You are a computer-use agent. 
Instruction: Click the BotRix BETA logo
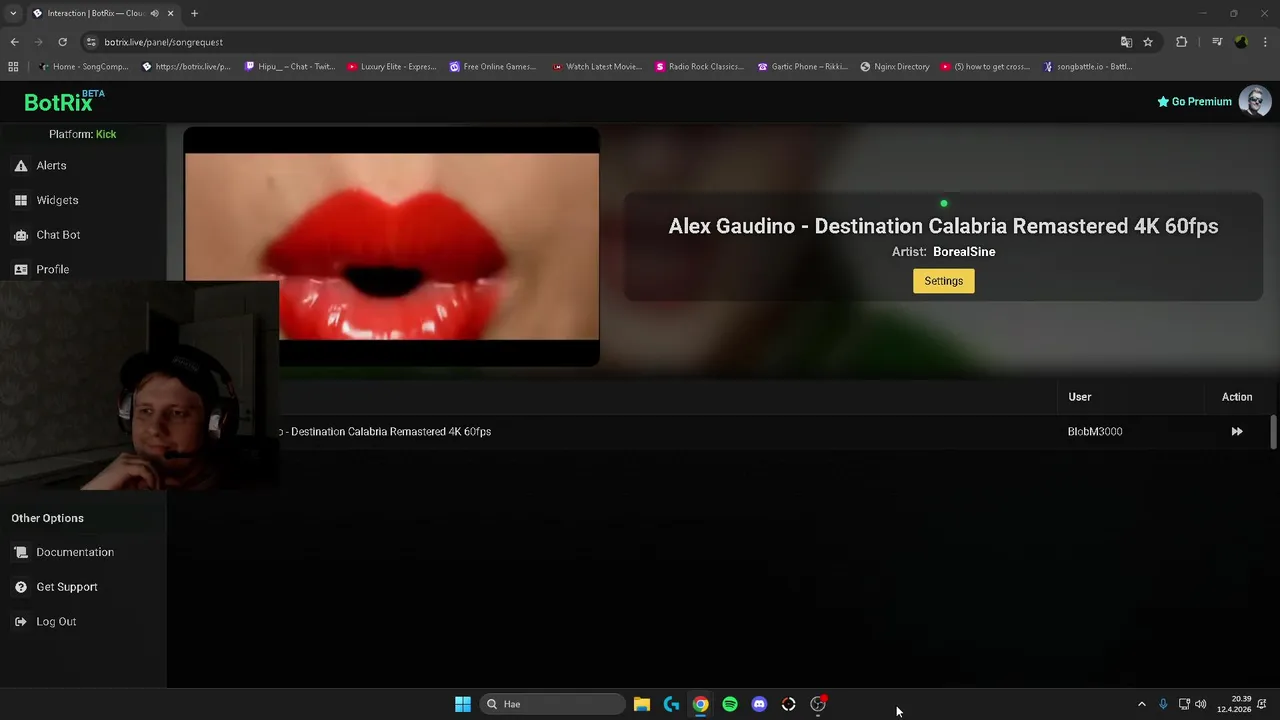click(x=64, y=101)
